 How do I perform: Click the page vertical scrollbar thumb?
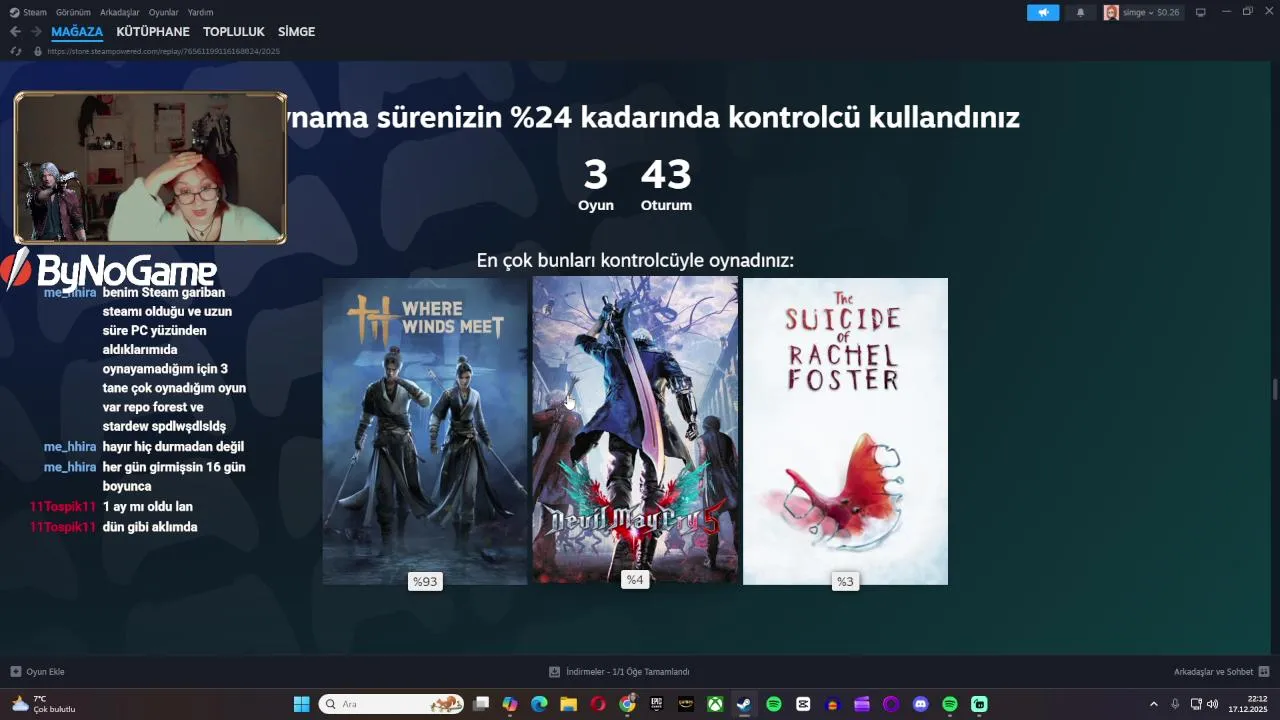pyautogui.click(x=1274, y=388)
